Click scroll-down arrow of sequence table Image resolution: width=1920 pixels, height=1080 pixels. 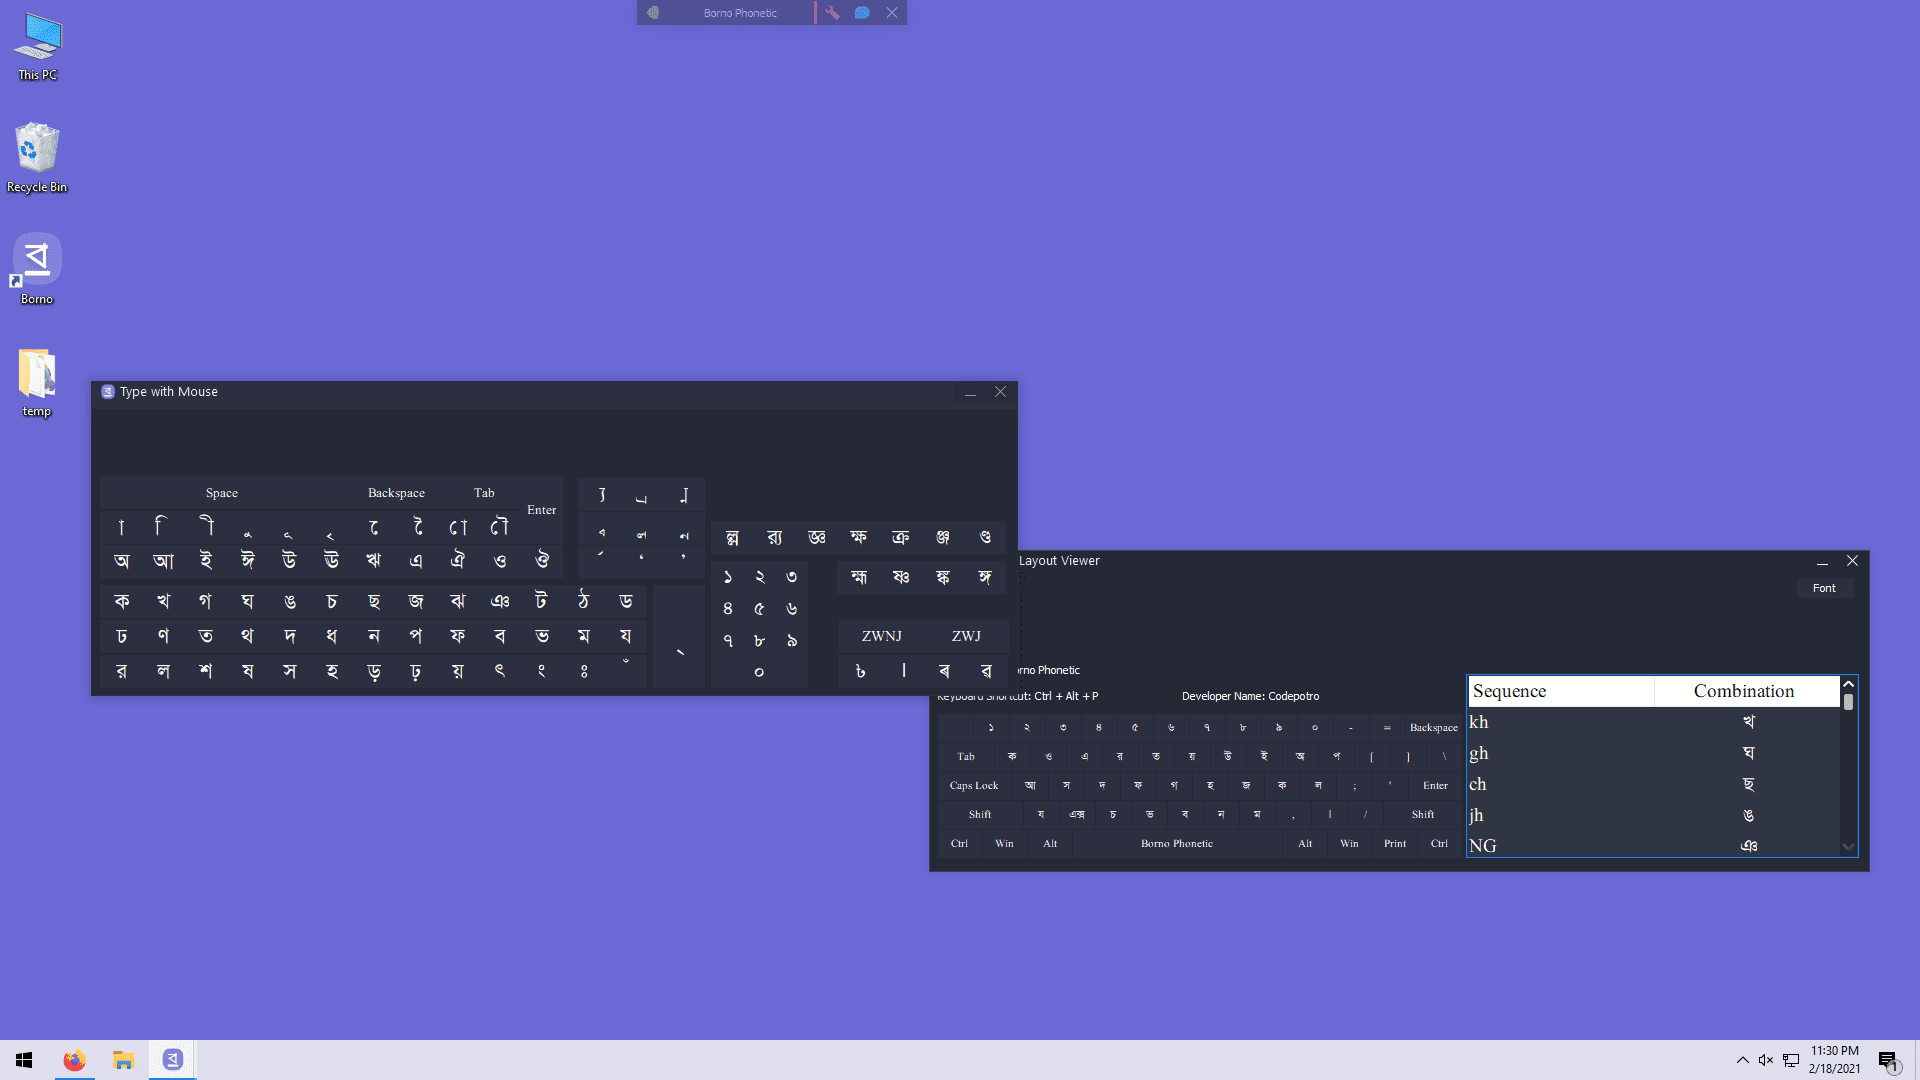coord(1848,848)
